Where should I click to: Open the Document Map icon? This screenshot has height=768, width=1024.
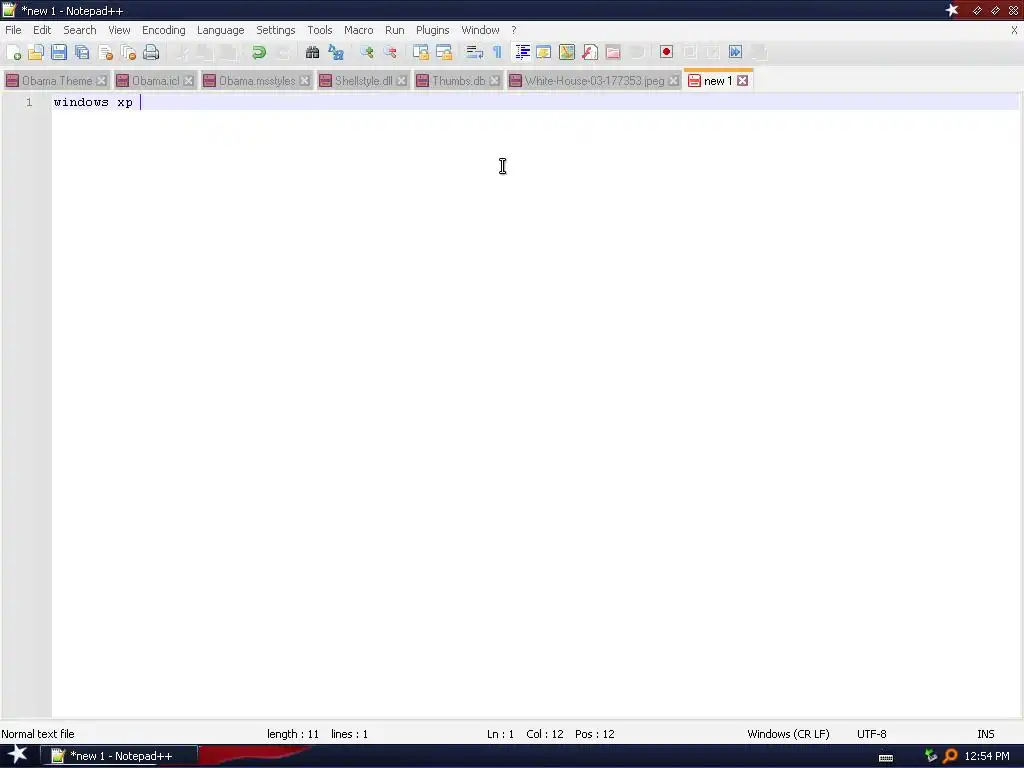(x=567, y=52)
